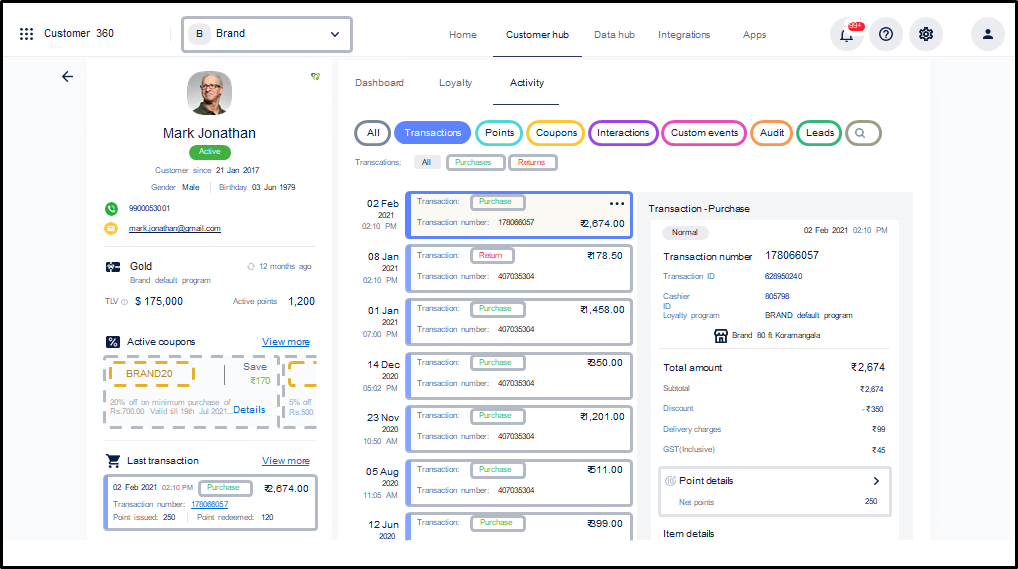1018x569 pixels.
Task: Click the email envelope icon
Action: [x=111, y=229]
